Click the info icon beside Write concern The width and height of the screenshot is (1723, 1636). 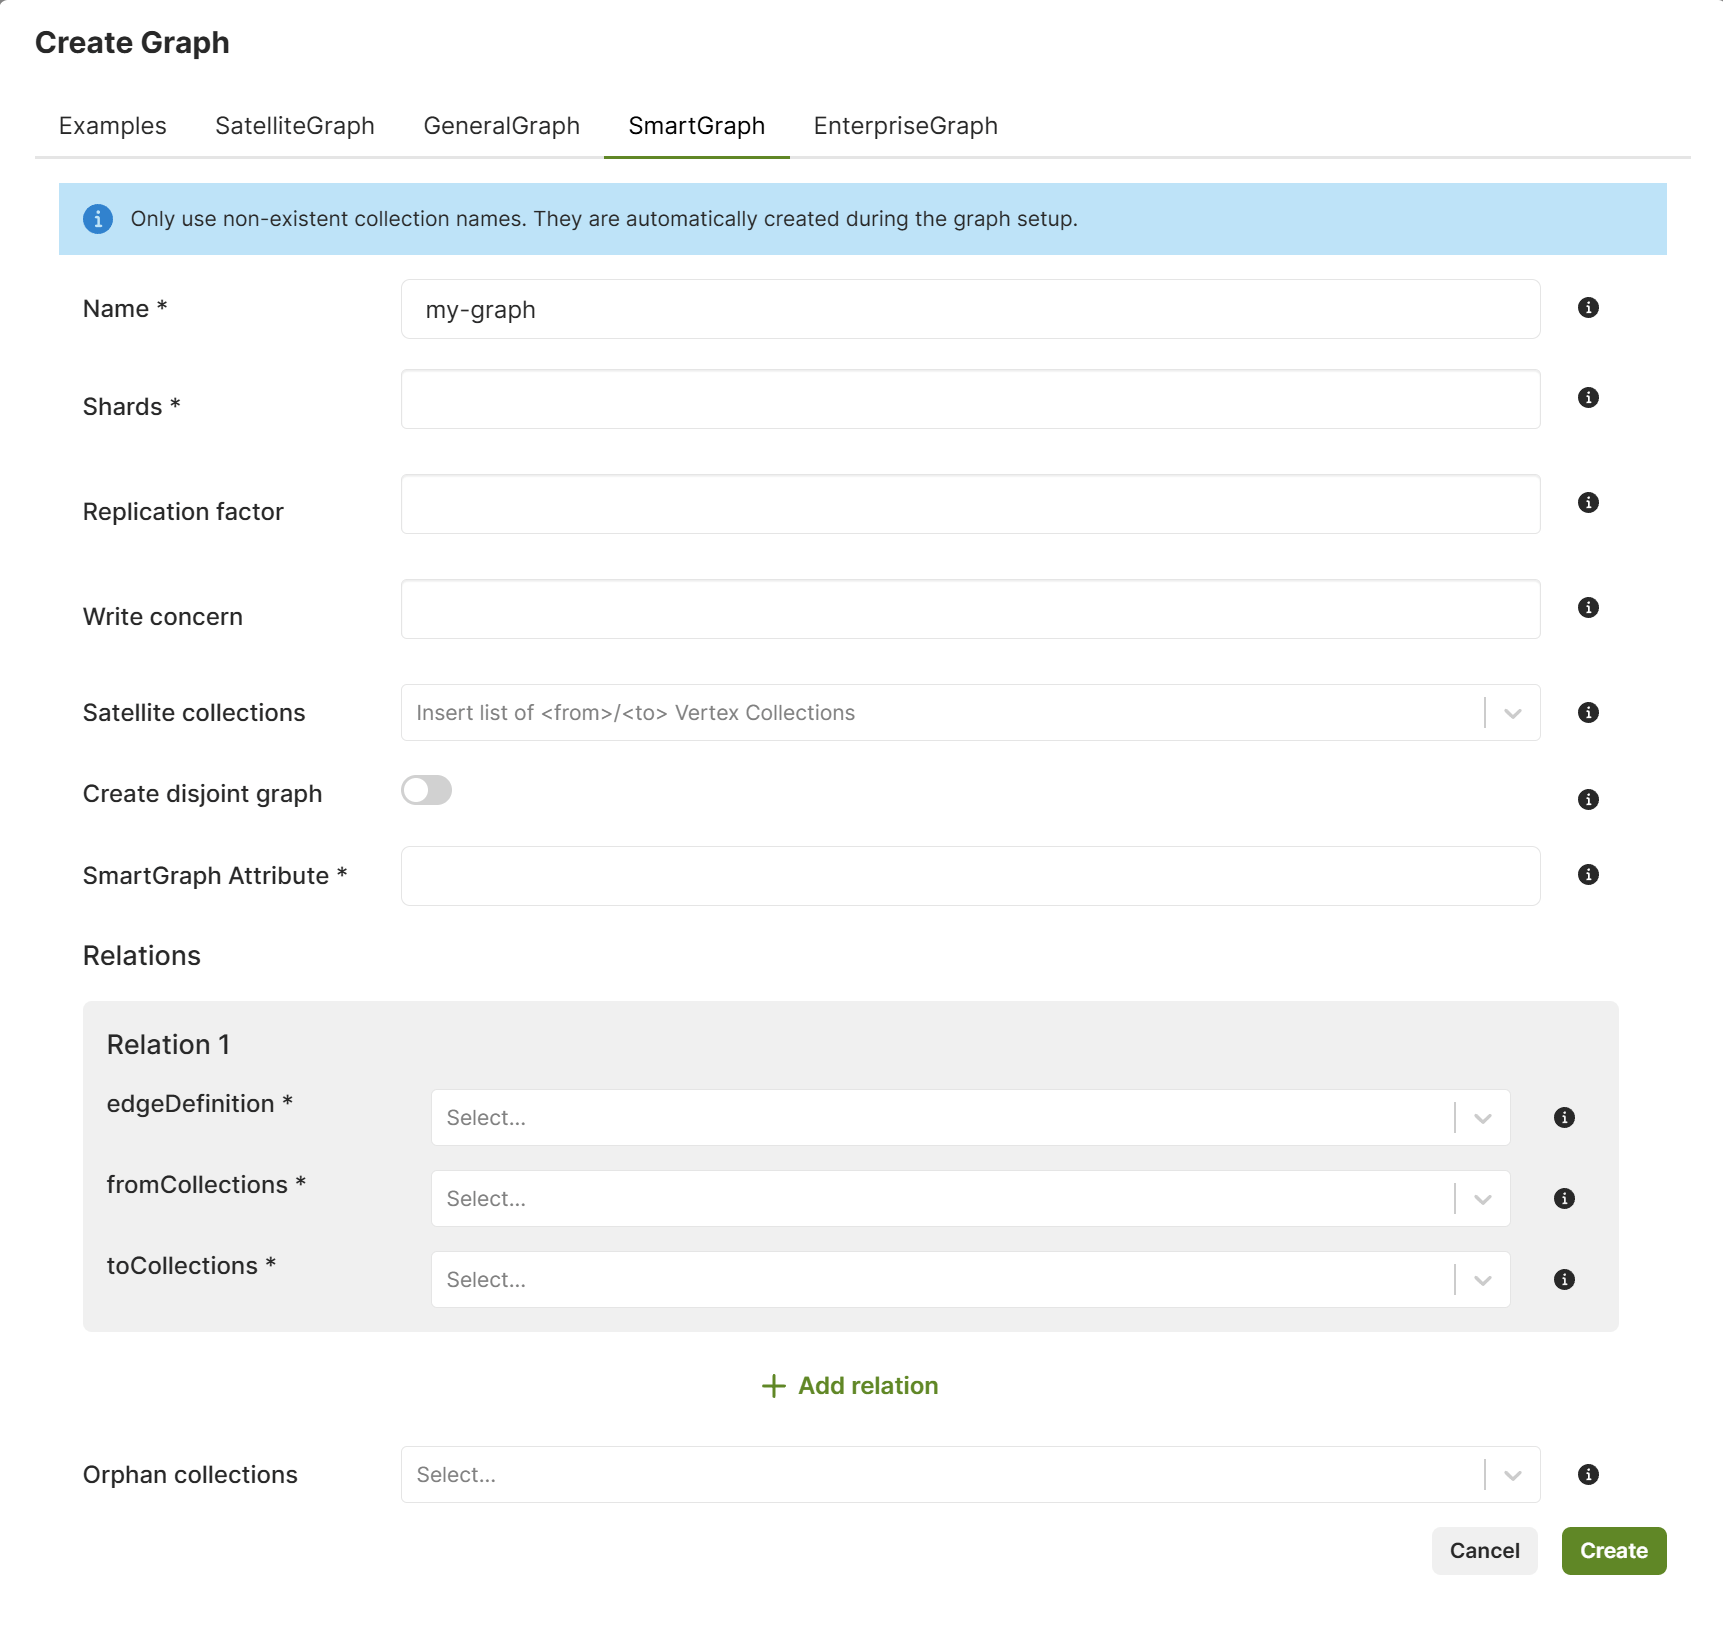(x=1588, y=608)
